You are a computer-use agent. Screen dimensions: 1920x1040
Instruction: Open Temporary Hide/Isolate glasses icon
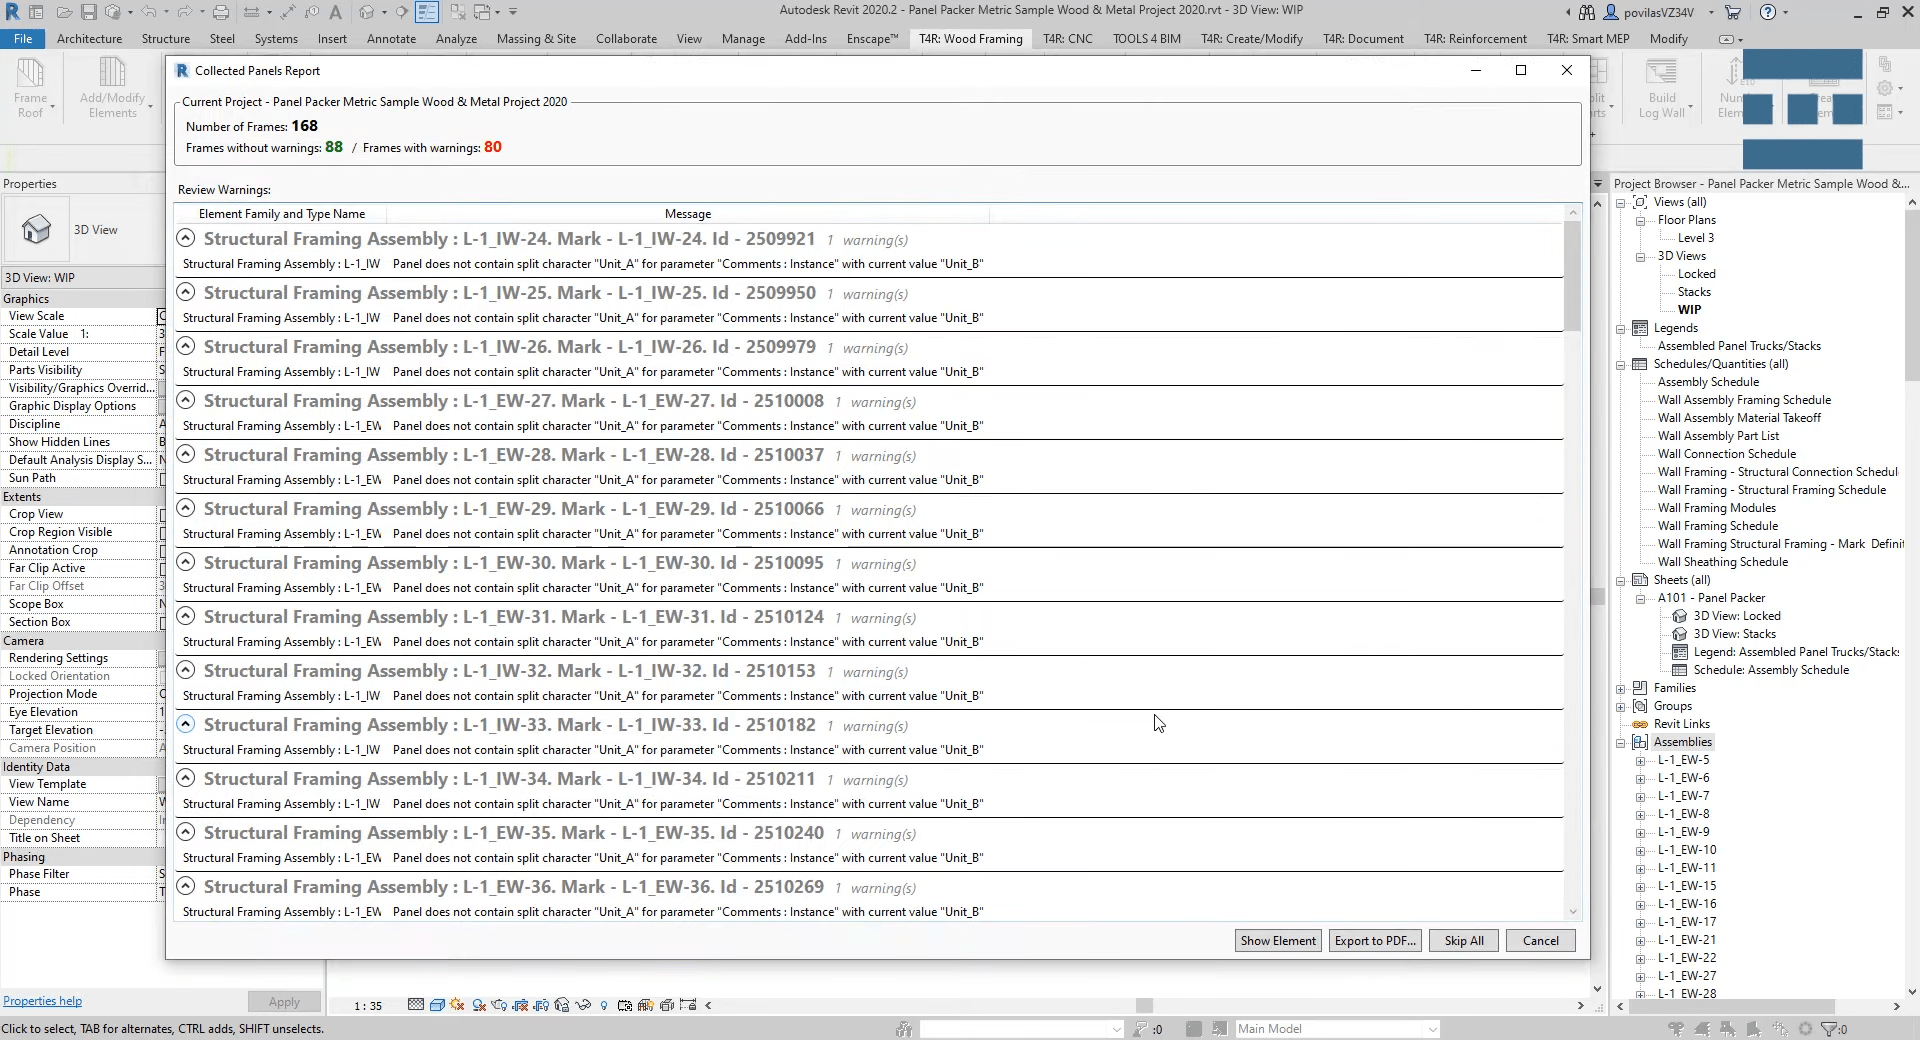click(x=583, y=1005)
